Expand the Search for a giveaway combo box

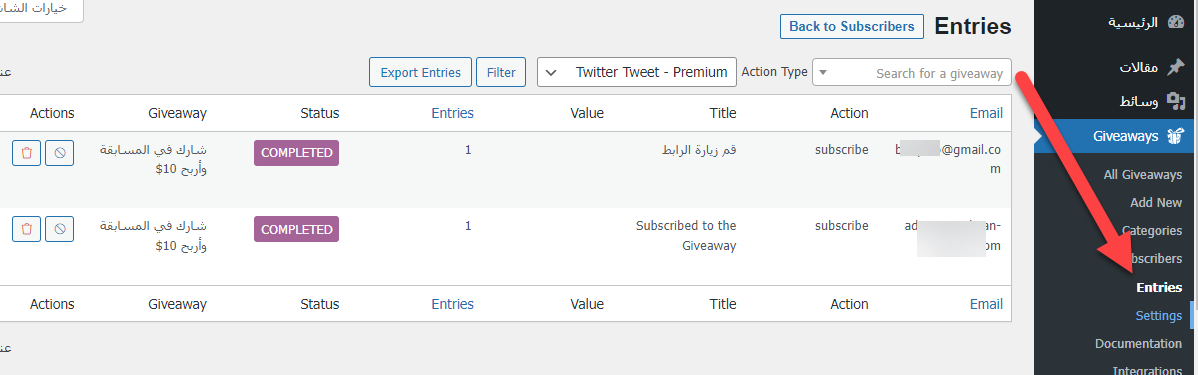[x=911, y=73]
